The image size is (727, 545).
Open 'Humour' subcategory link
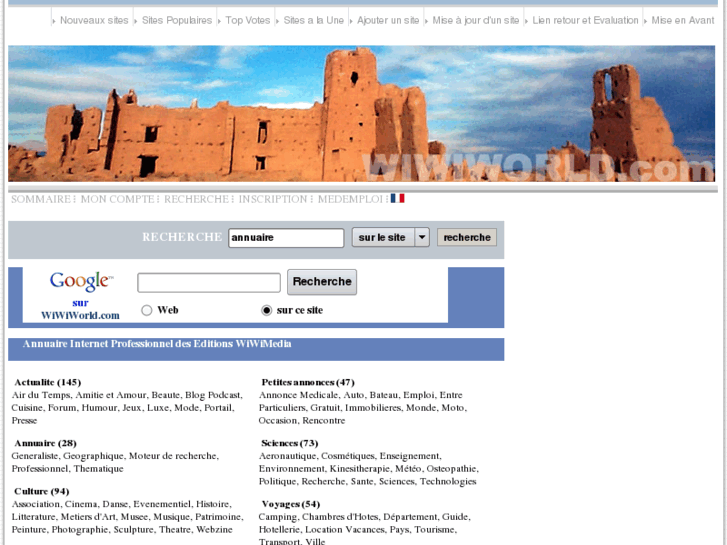pyautogui.click(x=99, y=408)
